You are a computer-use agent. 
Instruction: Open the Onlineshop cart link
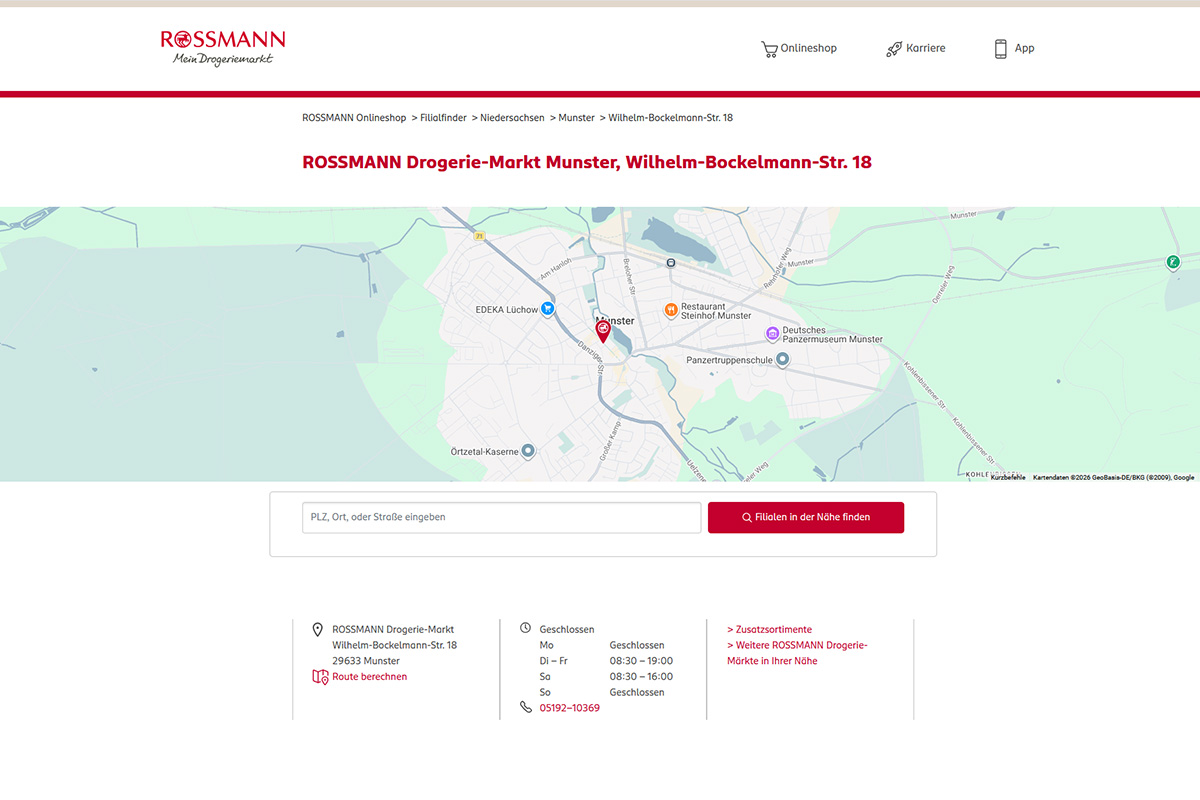point(798,48)
